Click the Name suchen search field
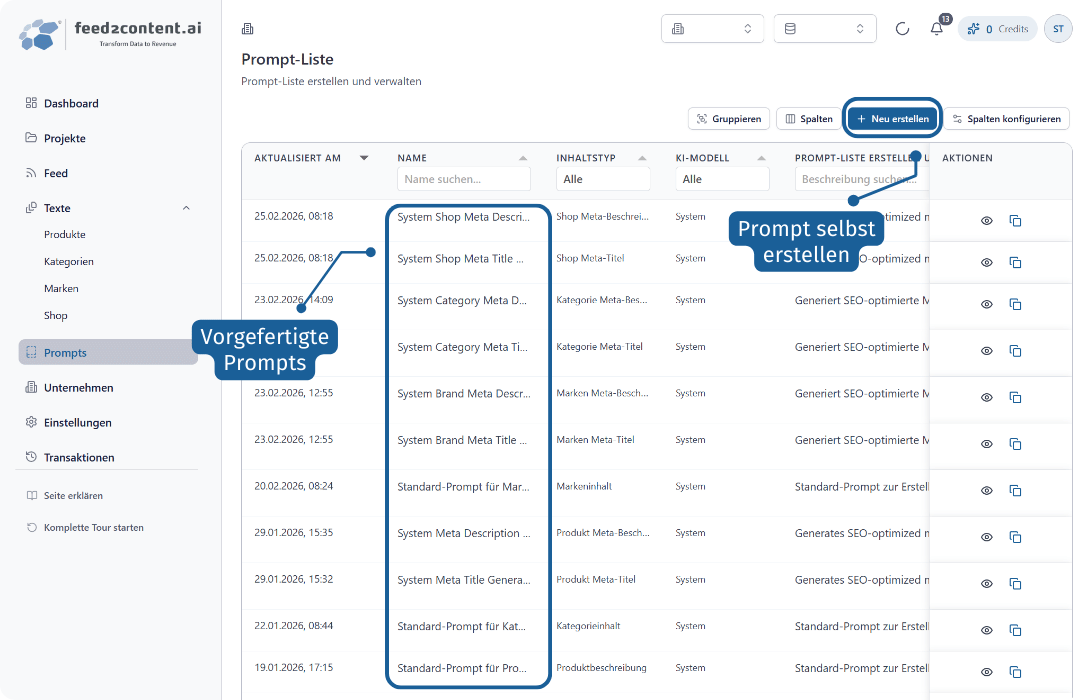This screenshot has height=700, width=1080. coord(463,179)
